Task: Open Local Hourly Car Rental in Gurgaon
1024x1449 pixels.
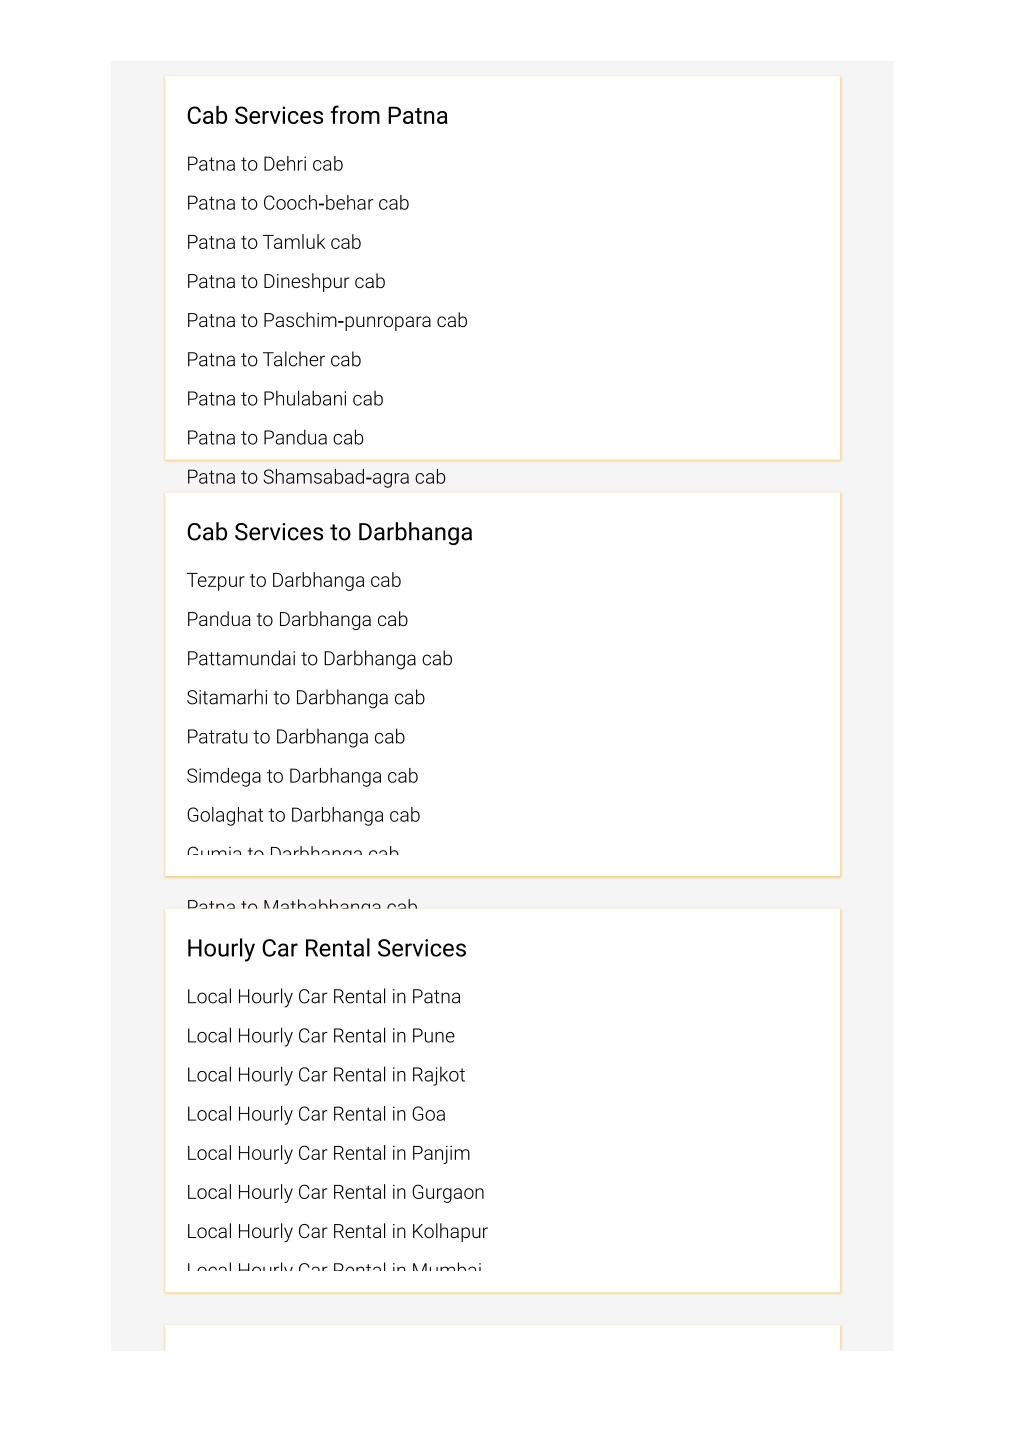Action: (336, 1192)
